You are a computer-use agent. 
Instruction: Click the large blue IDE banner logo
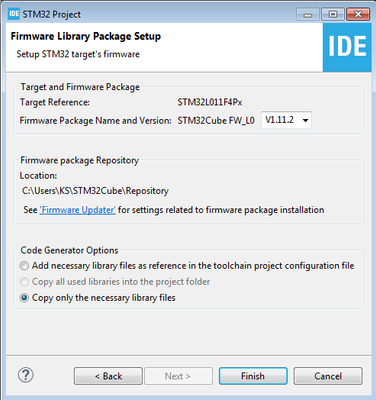pyautogui.click(x=347, y=47)
